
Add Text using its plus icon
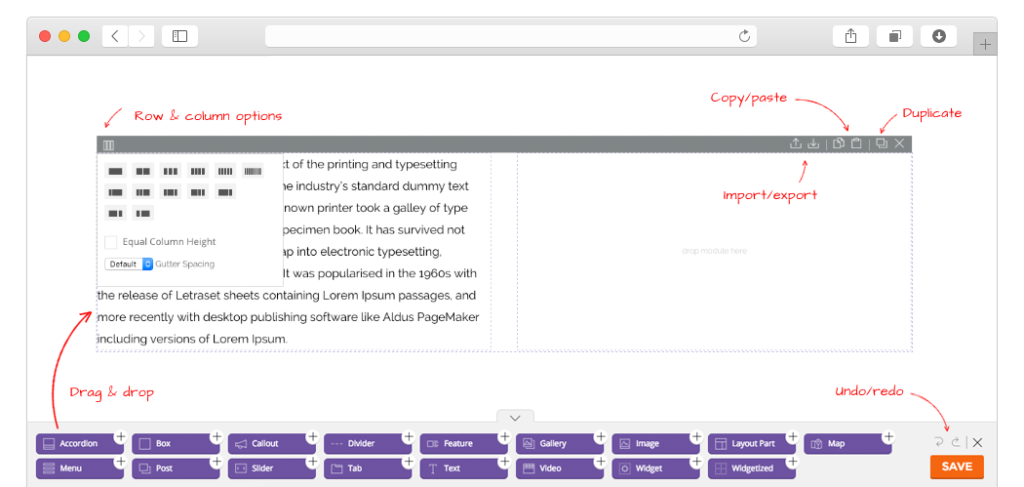pyautogui.click(x=504, y=462)
